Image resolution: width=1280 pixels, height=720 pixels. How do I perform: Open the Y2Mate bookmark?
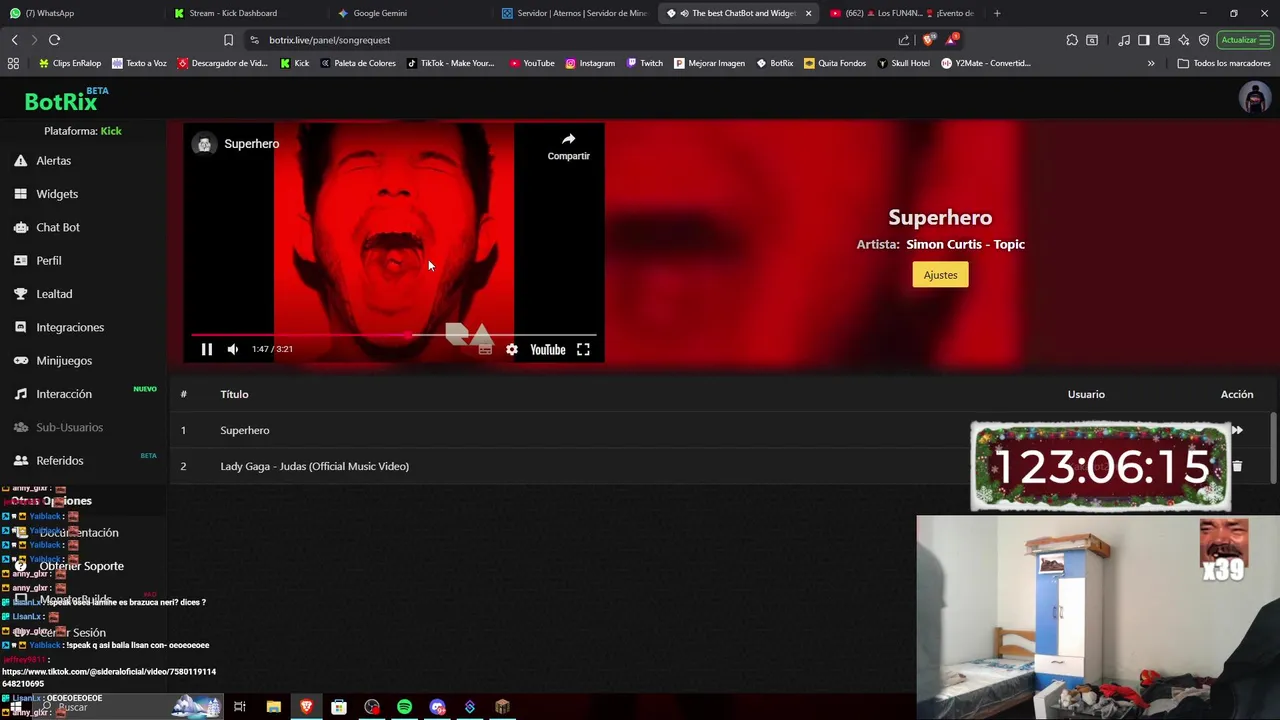coord(986,63)
